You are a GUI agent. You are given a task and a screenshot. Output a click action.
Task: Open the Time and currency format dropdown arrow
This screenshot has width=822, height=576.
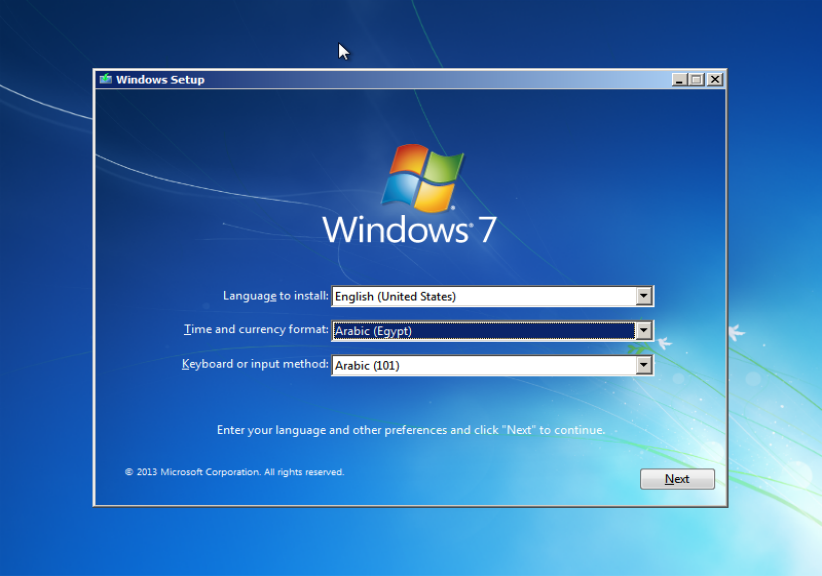(644, 331)
